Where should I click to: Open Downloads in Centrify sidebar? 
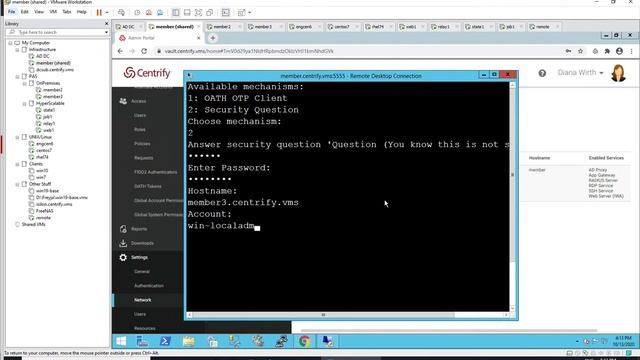(x=142, y=243)
